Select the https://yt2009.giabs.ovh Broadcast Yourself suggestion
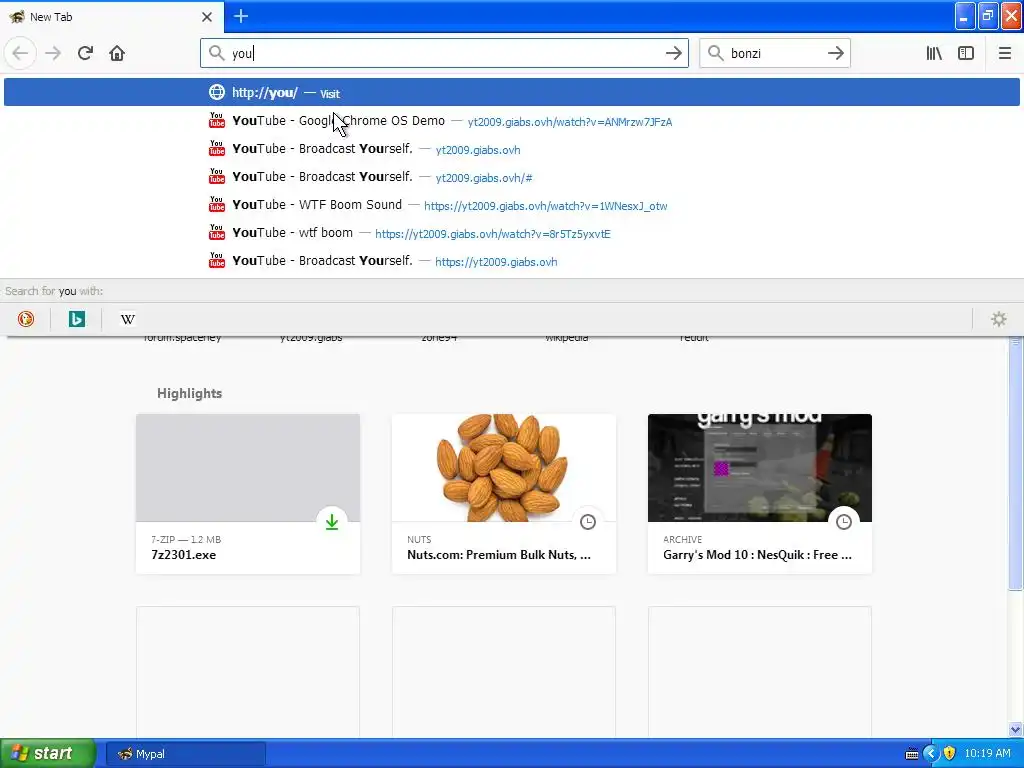 click(x=511, y=261)
